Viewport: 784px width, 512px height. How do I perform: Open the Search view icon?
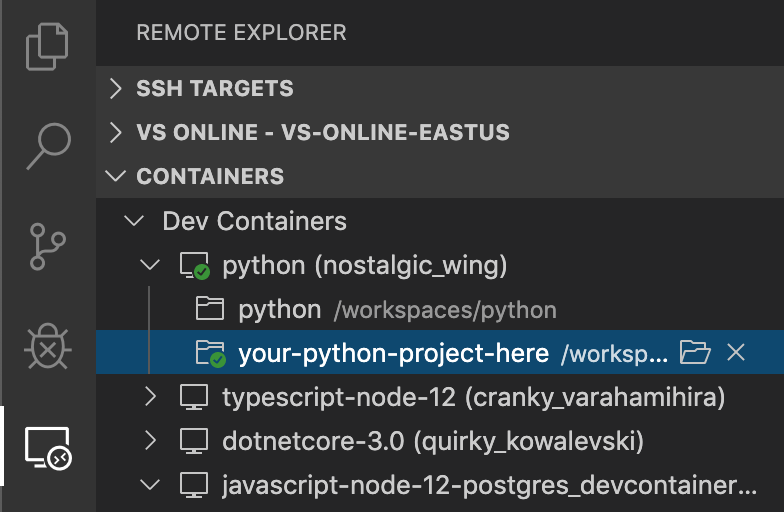(48, 146)
